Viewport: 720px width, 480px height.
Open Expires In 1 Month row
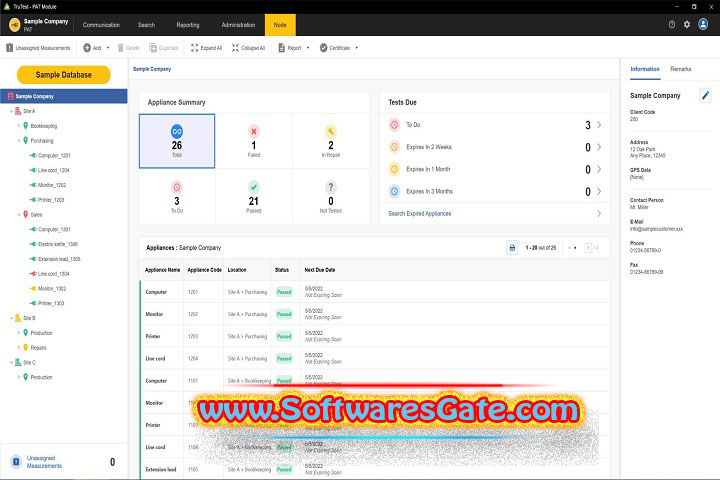[x=495, y=169]
